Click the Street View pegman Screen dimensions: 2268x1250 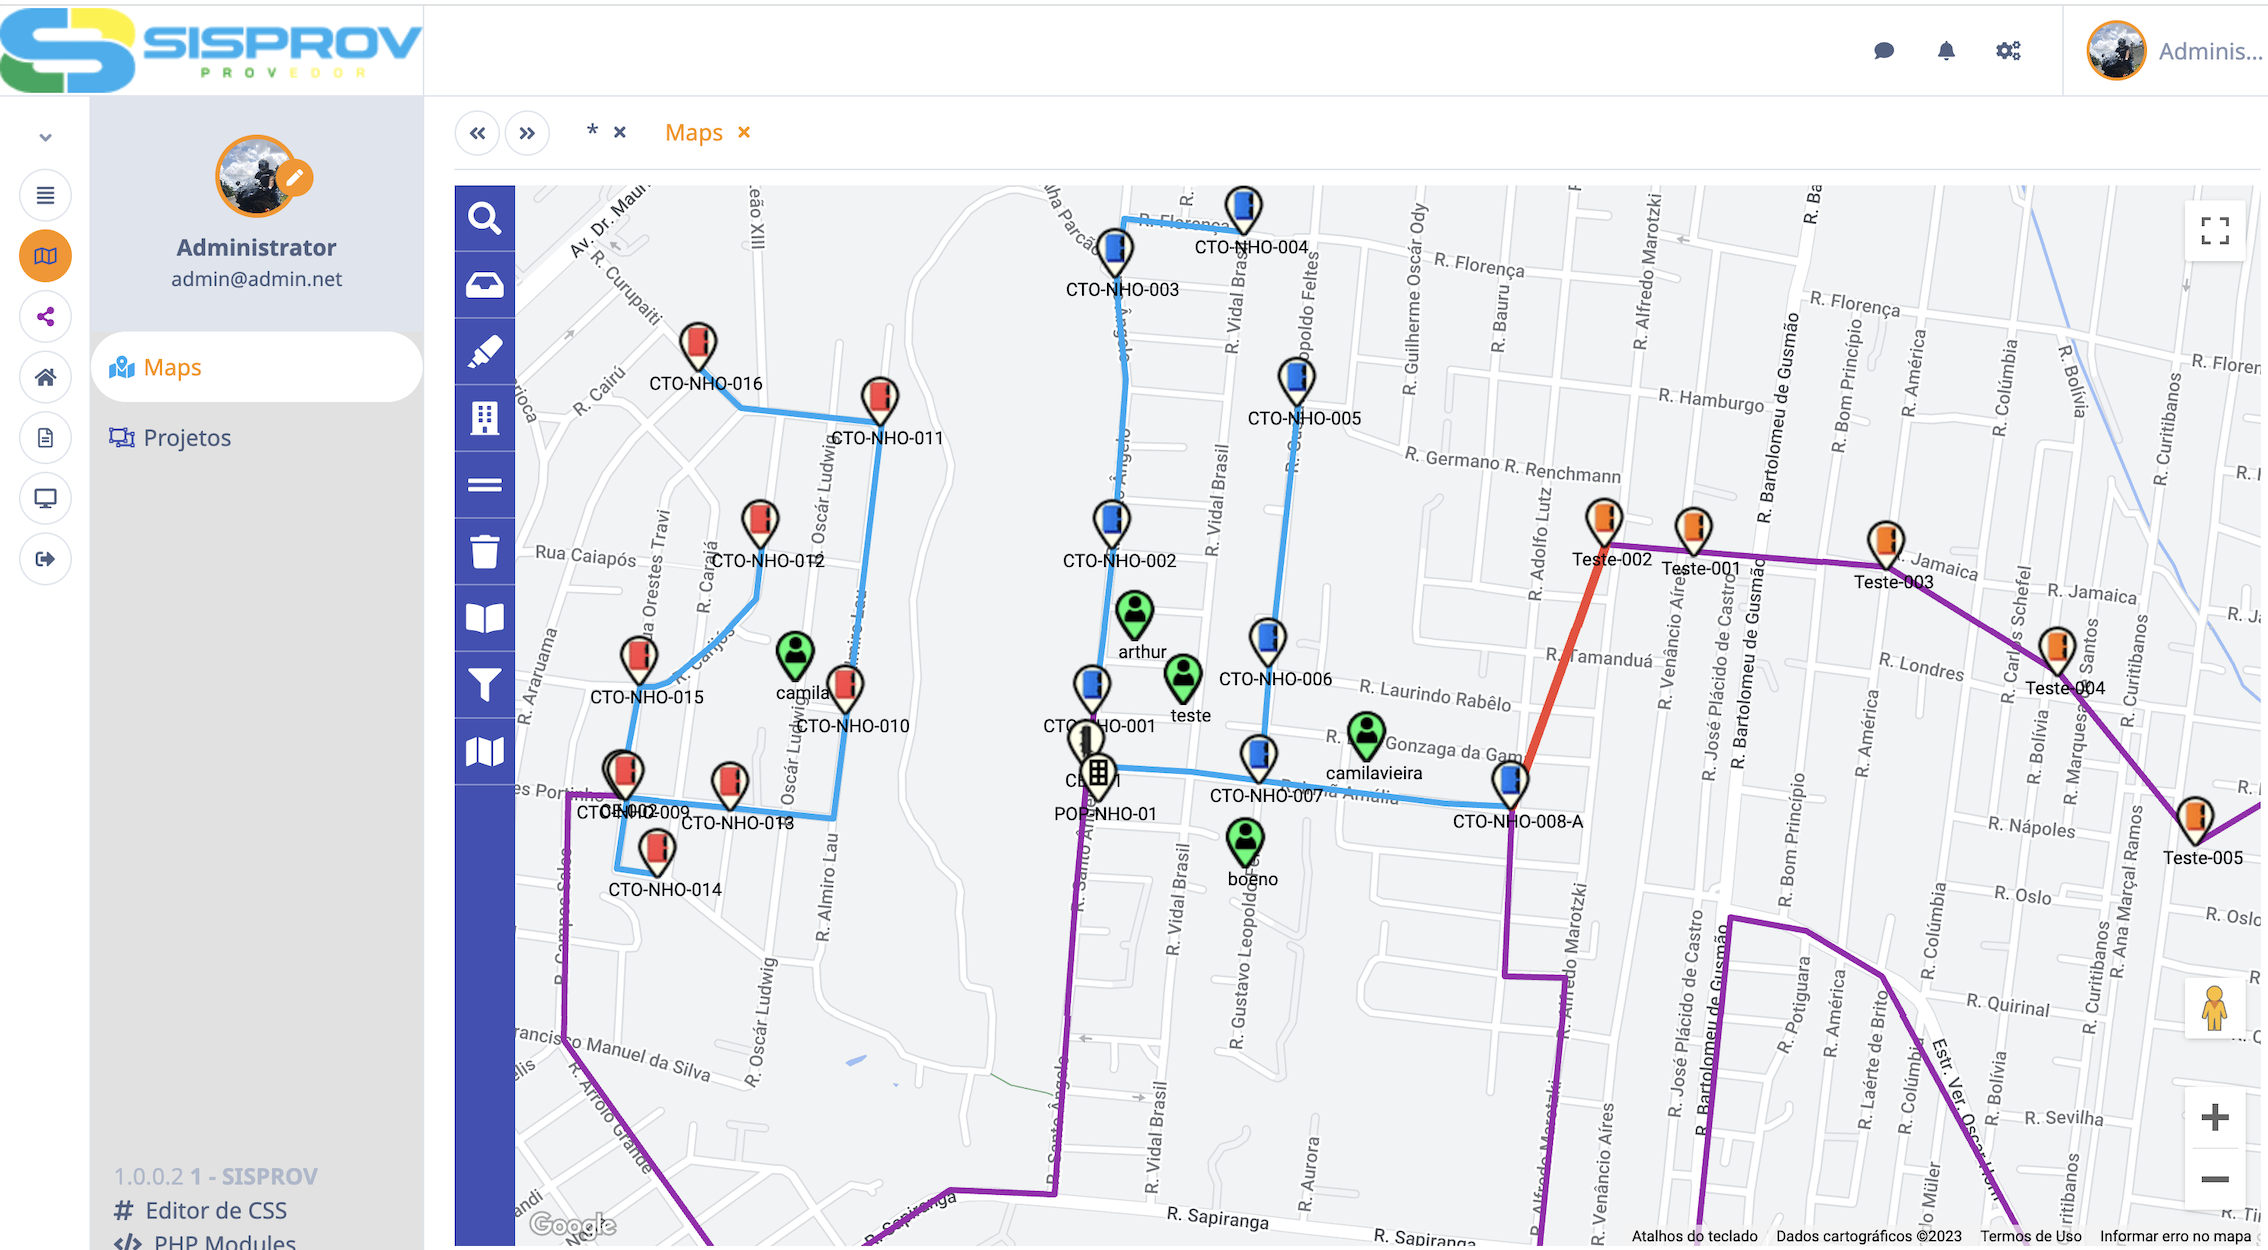point(2215,1008)
